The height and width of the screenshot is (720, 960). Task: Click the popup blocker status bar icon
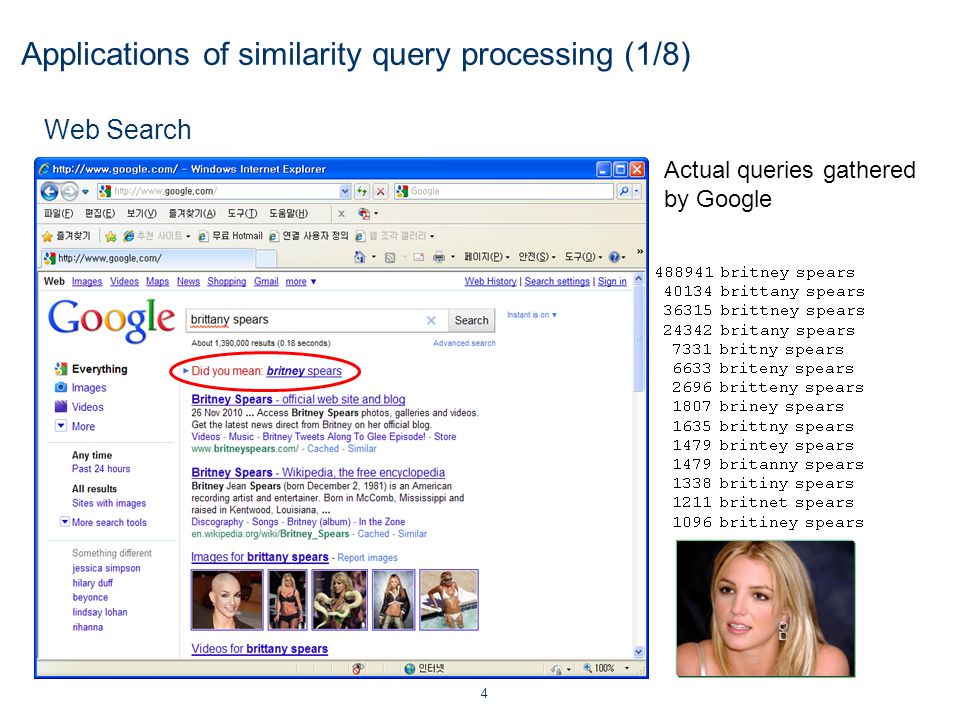pyautogui.click(x=358, y=669)
